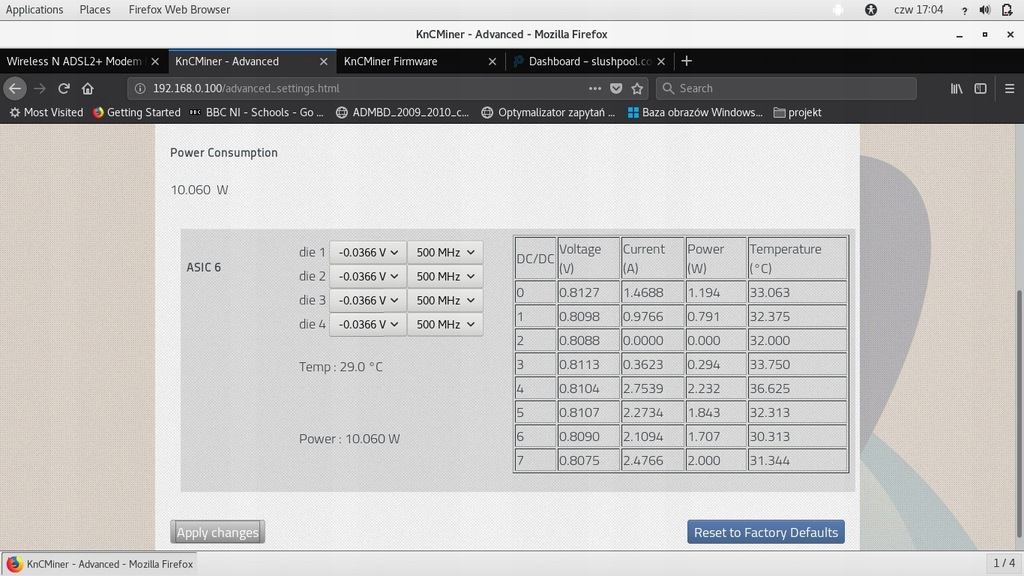
Task: Open the Firefox hamburger menu
Action: click(1009, 88)
